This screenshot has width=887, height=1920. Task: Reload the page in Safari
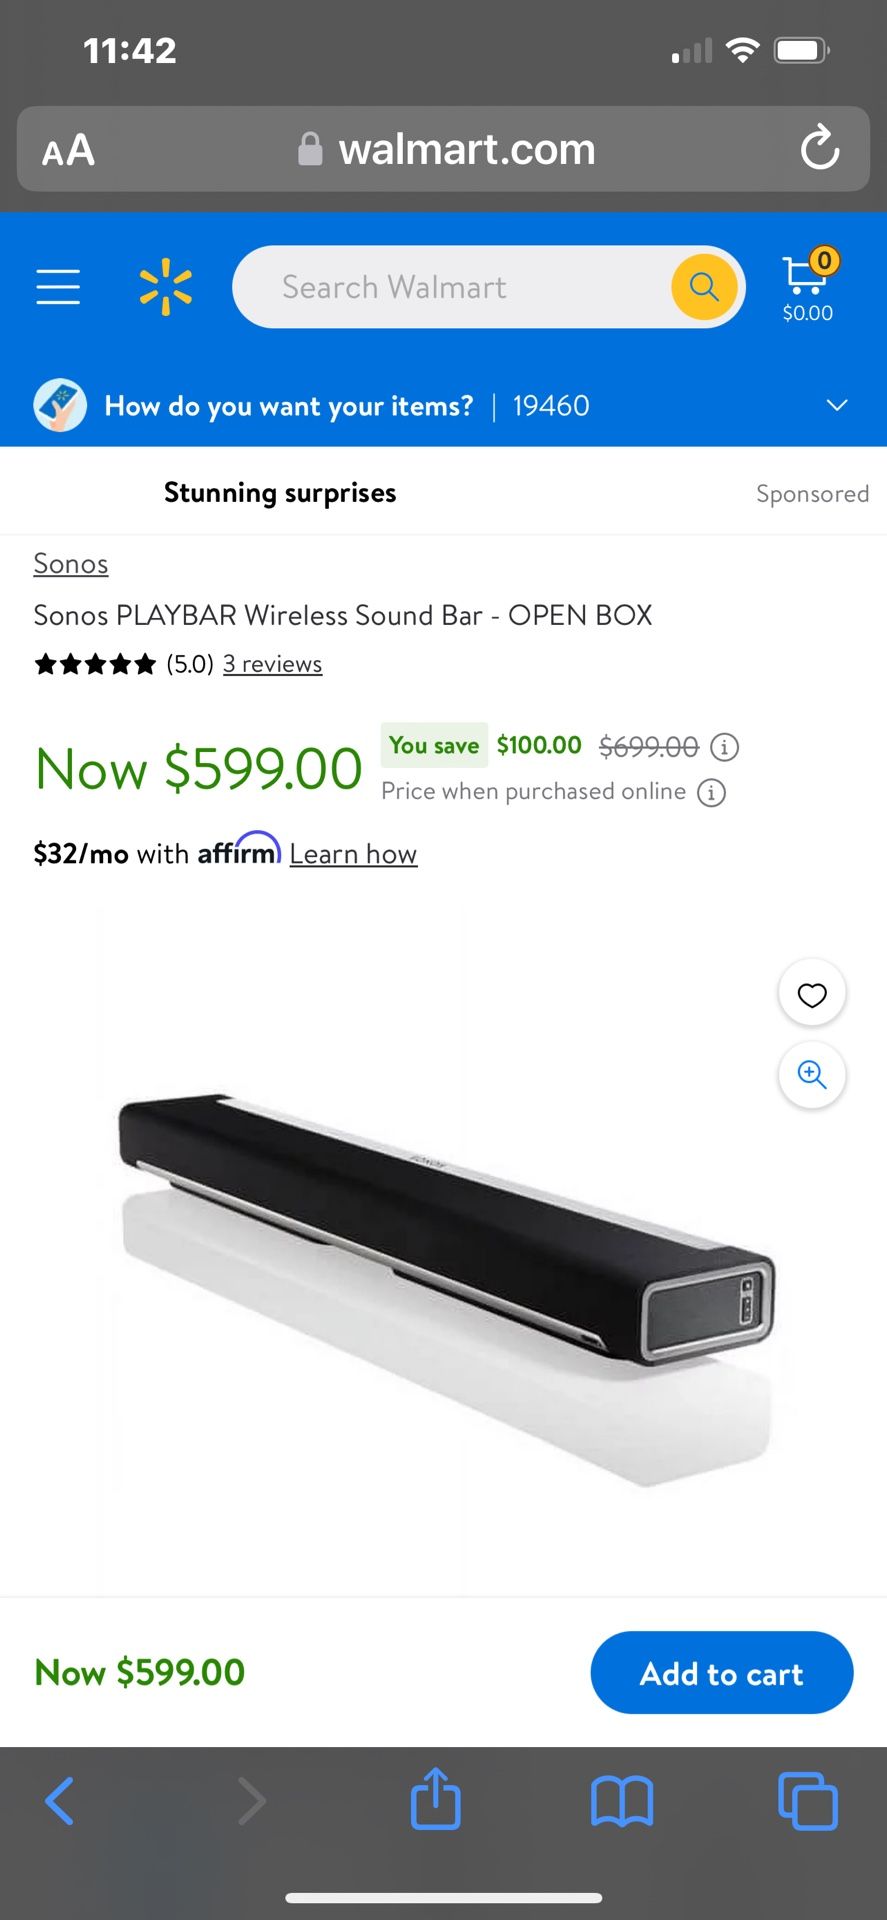click(819, 149)
